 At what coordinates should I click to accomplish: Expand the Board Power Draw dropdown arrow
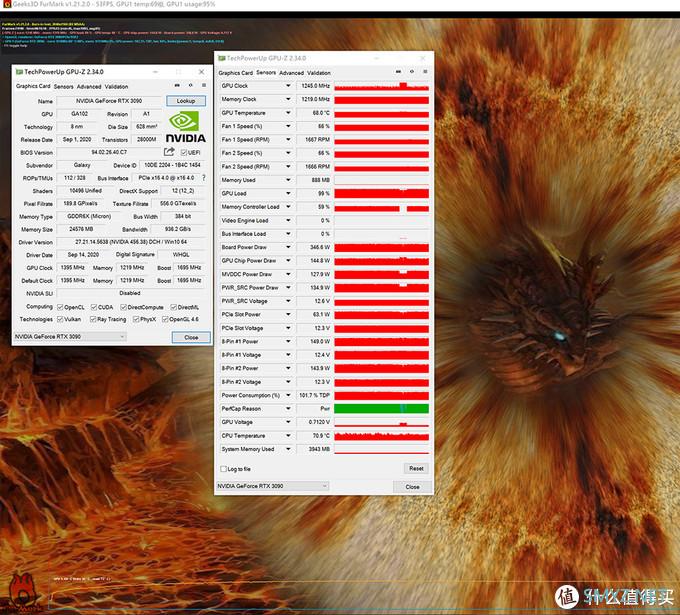click(288, 247)
